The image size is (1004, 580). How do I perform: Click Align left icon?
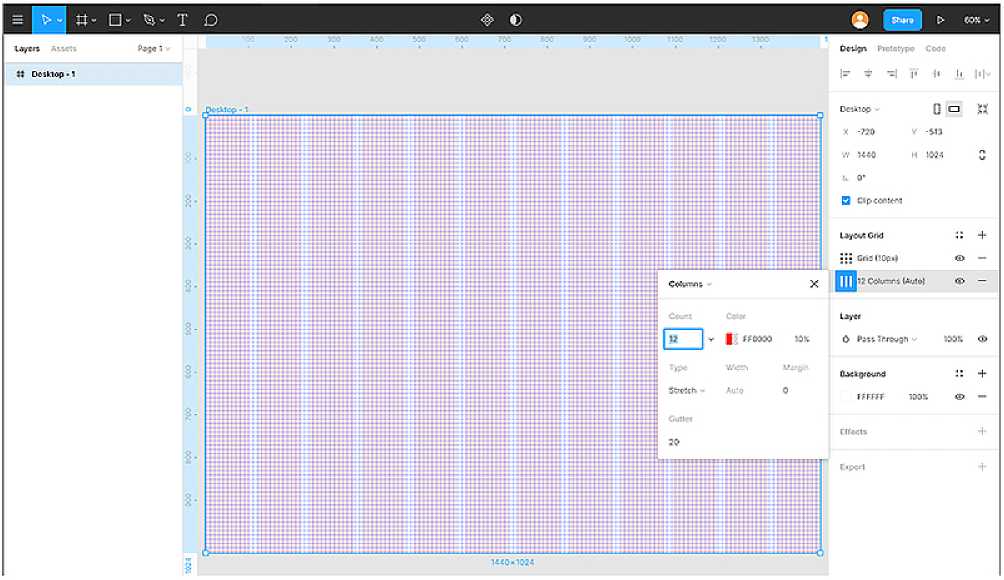coord(845,74)
